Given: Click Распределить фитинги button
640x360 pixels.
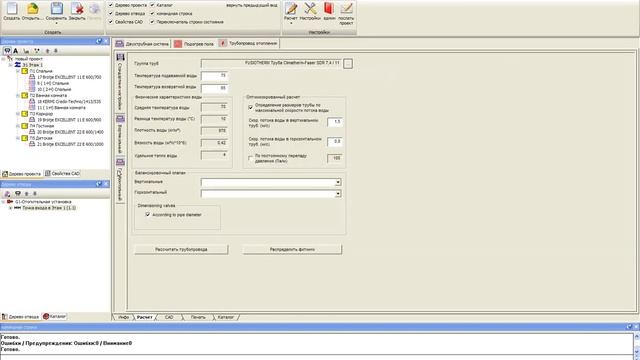Looking at the screenshot, I should [x=292, y=249].
